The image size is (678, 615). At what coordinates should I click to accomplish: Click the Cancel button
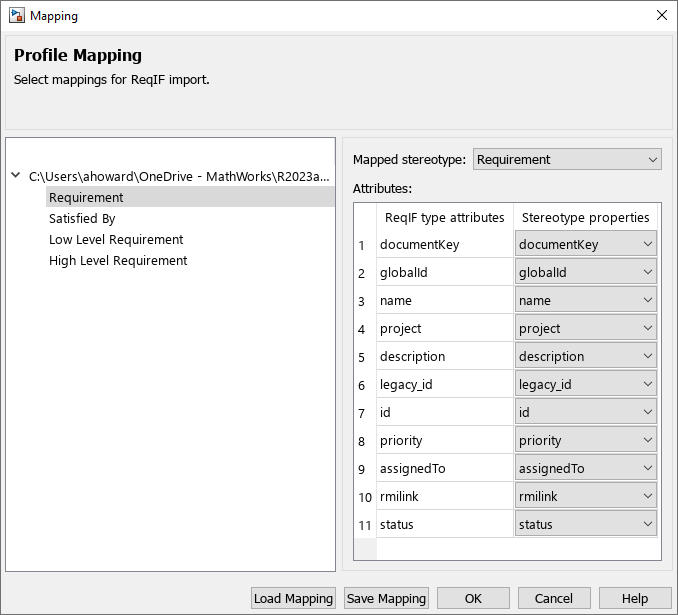click(x=554, y=598)
